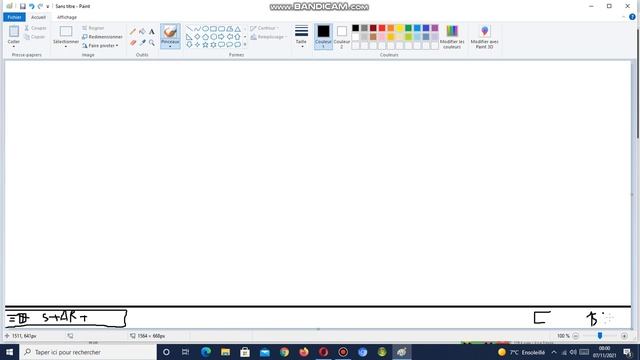Viewport: 640px width, 360px height.
Task: Pick the diamond shape
Action: point(197,37)
